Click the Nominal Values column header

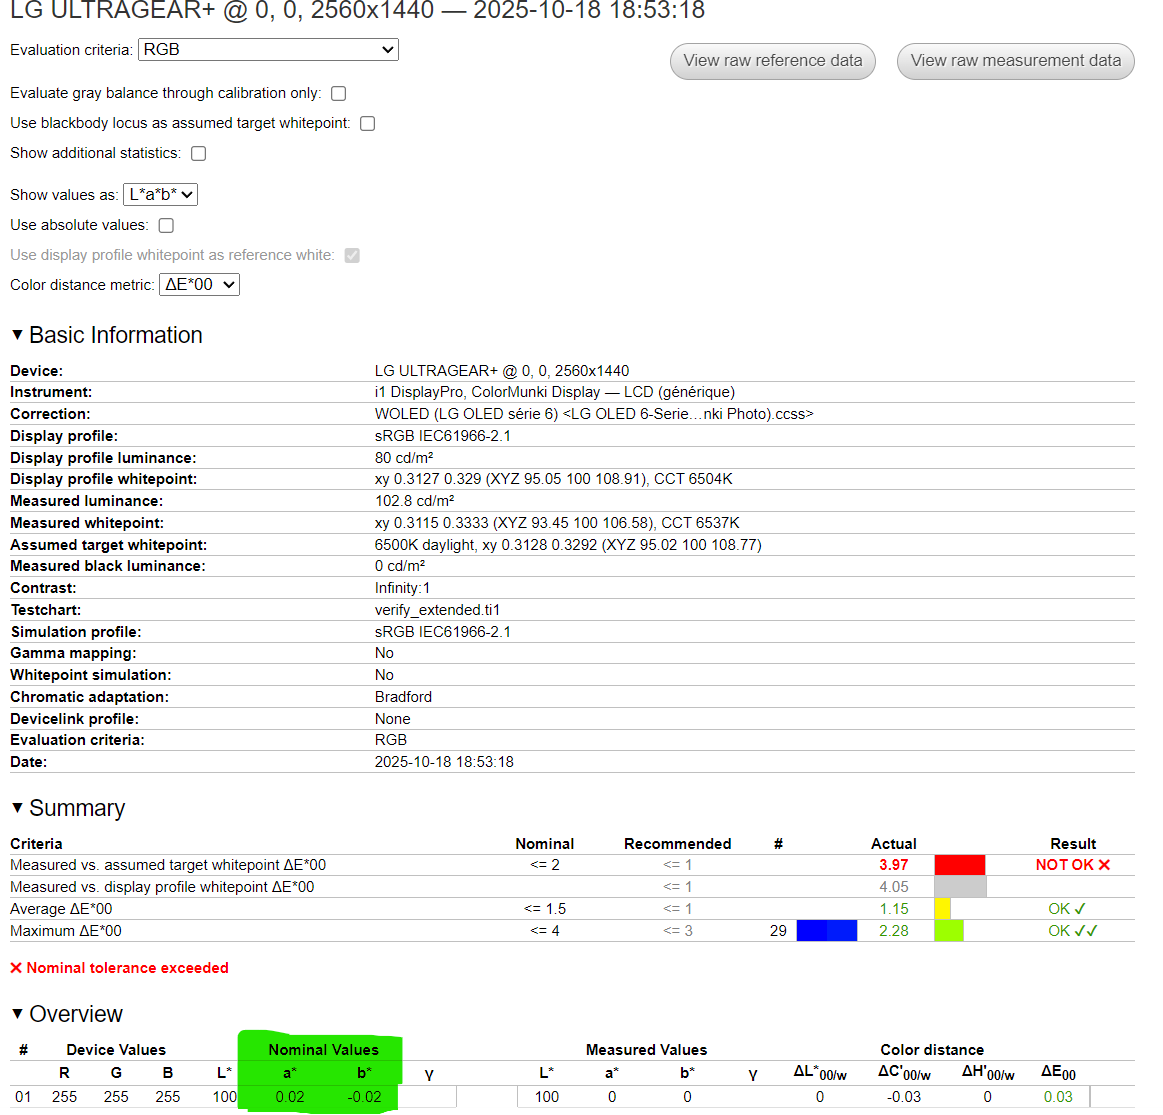click(323, 1050)
